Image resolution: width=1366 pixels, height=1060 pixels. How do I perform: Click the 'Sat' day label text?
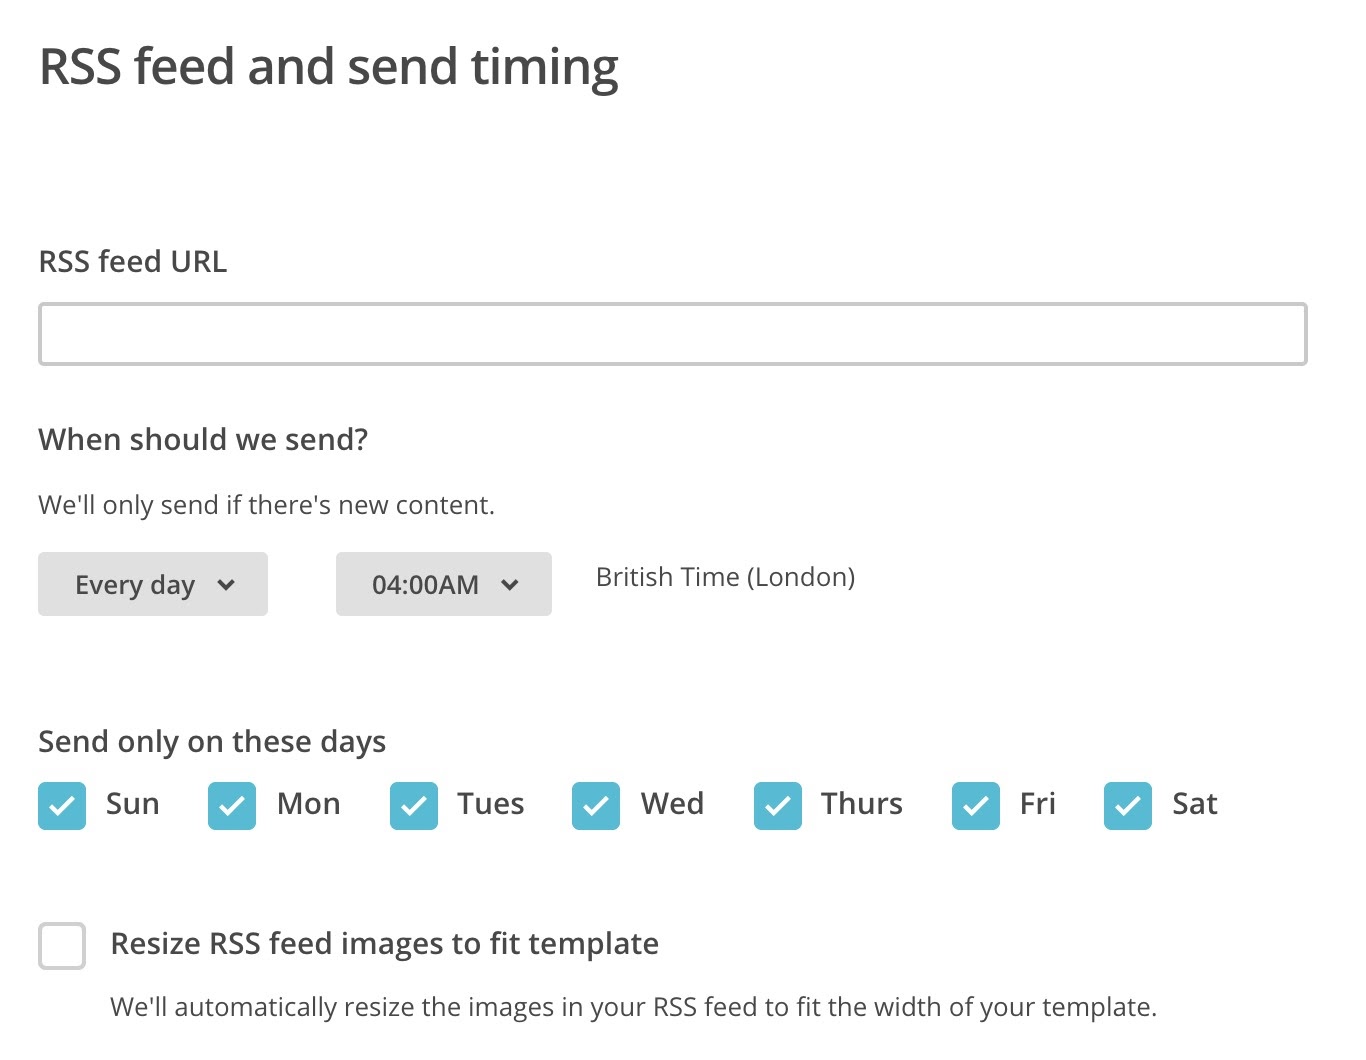pos(1194,804)
